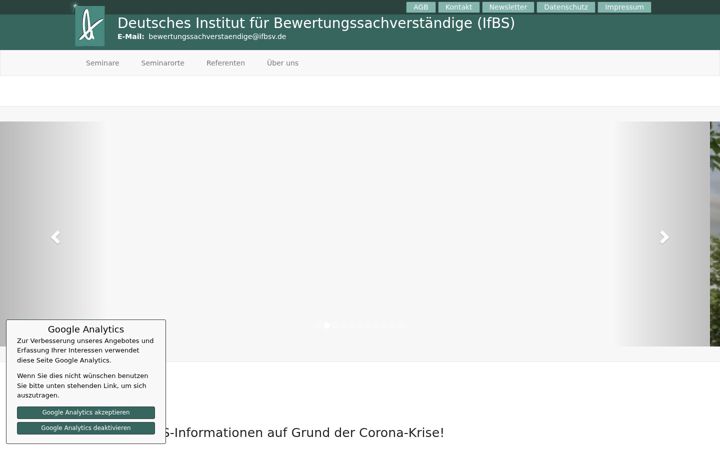Accept Google Analytics tracking

(86, 412)
